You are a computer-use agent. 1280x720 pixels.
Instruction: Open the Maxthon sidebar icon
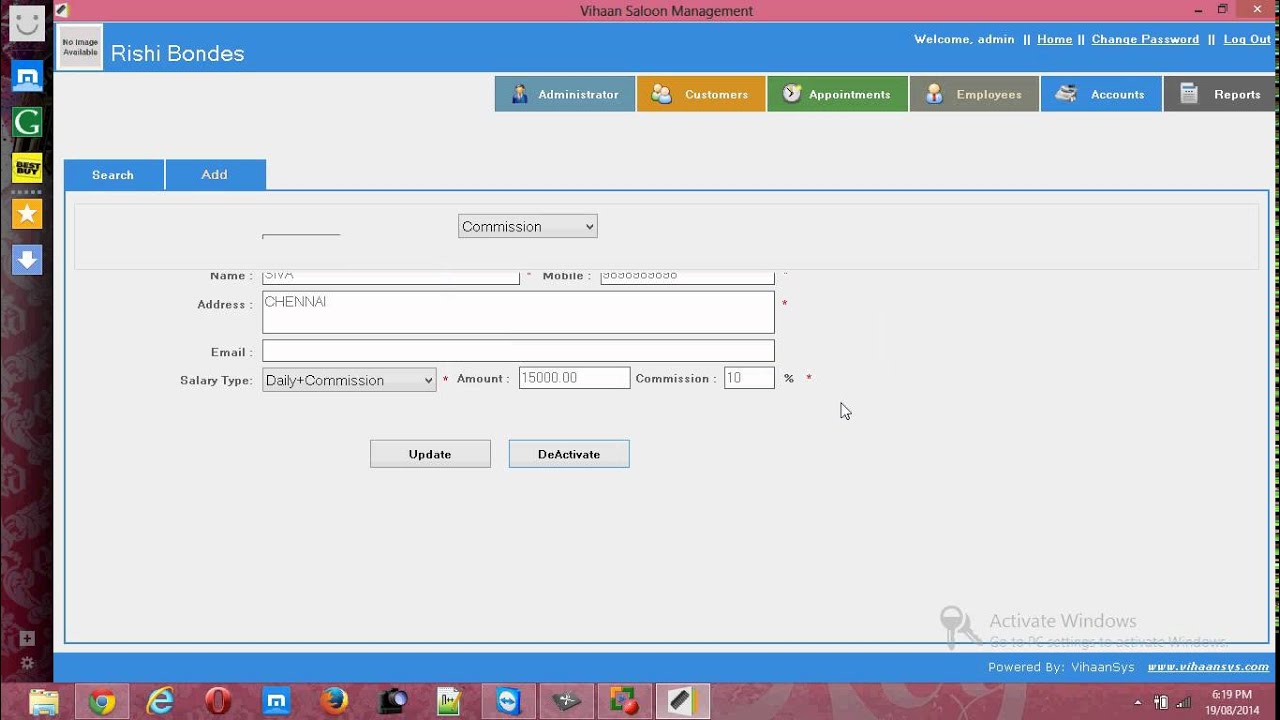[x=27, y=76]
